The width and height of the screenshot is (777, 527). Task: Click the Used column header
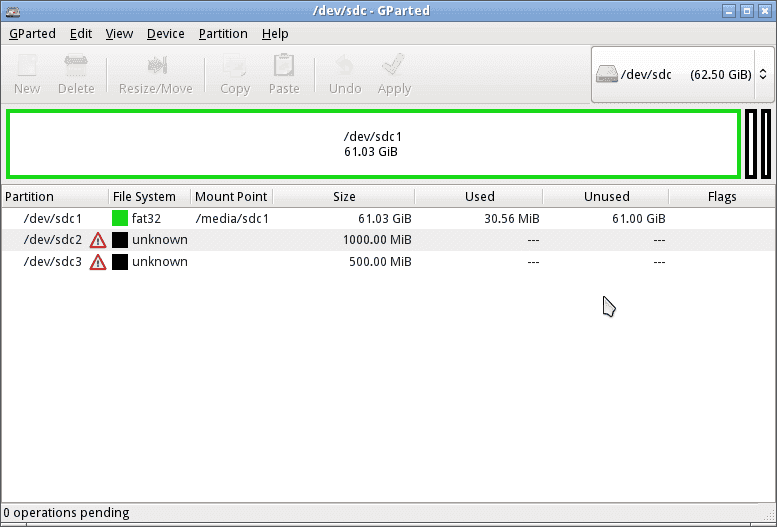point(479,197)
